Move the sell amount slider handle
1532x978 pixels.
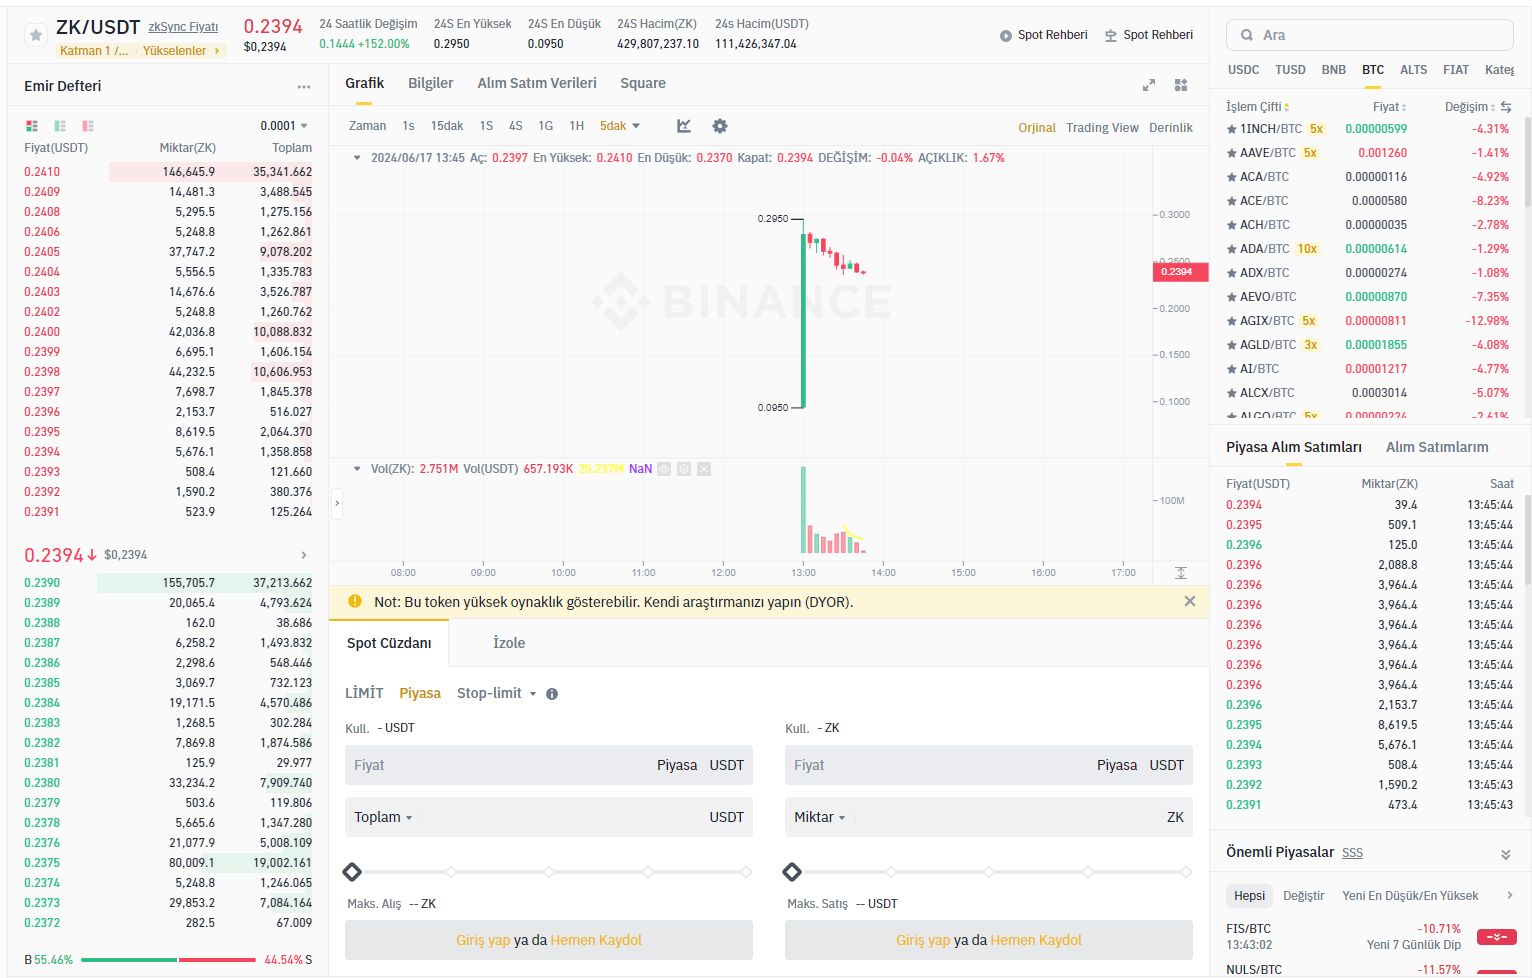(x=792, y=872)
